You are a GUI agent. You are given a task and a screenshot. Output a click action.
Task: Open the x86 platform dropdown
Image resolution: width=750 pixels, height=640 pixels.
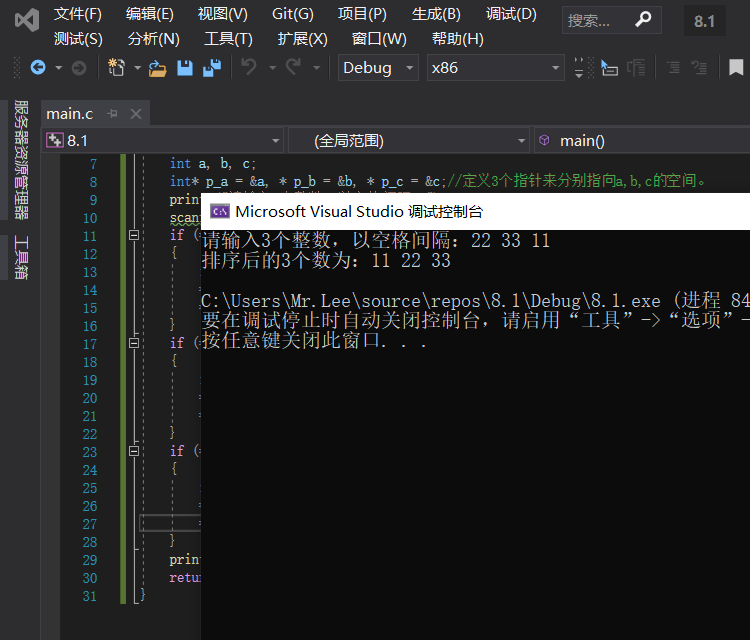click(496, 67)
